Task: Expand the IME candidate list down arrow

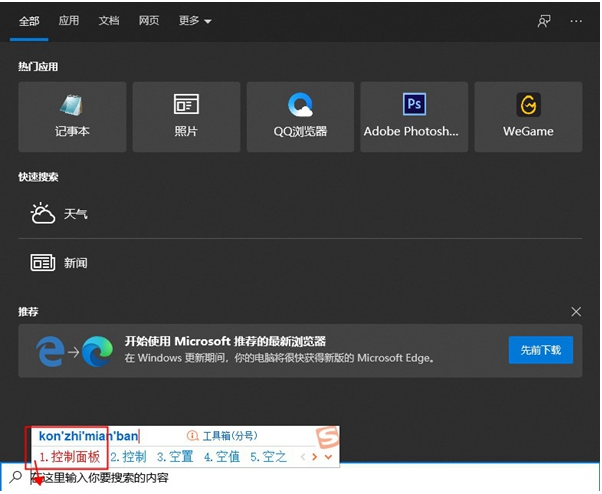Action: (x=327, y=457)
